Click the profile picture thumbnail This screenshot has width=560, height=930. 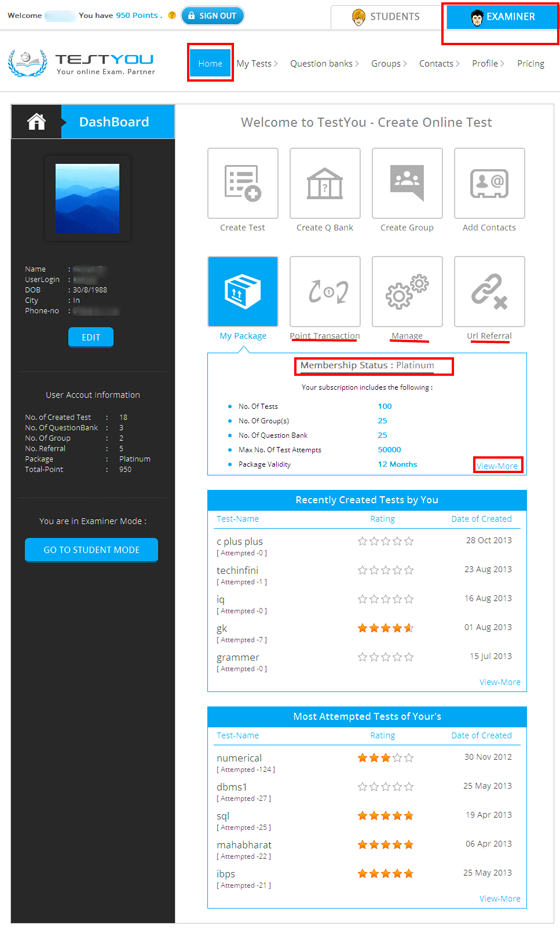[x=87, y=199]
